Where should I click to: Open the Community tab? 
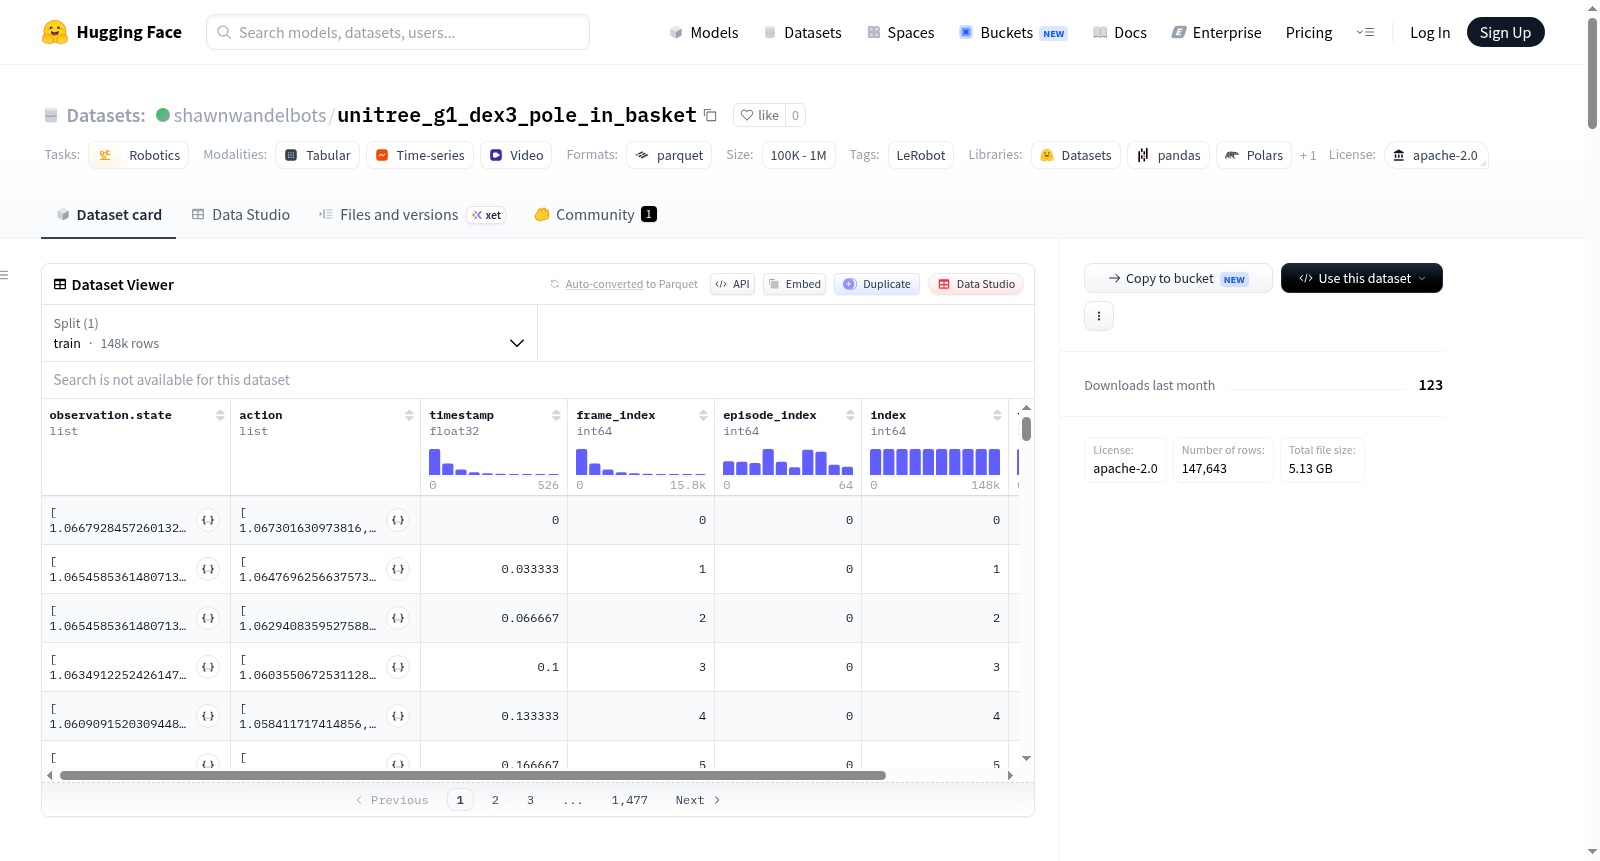click(595, 214)
